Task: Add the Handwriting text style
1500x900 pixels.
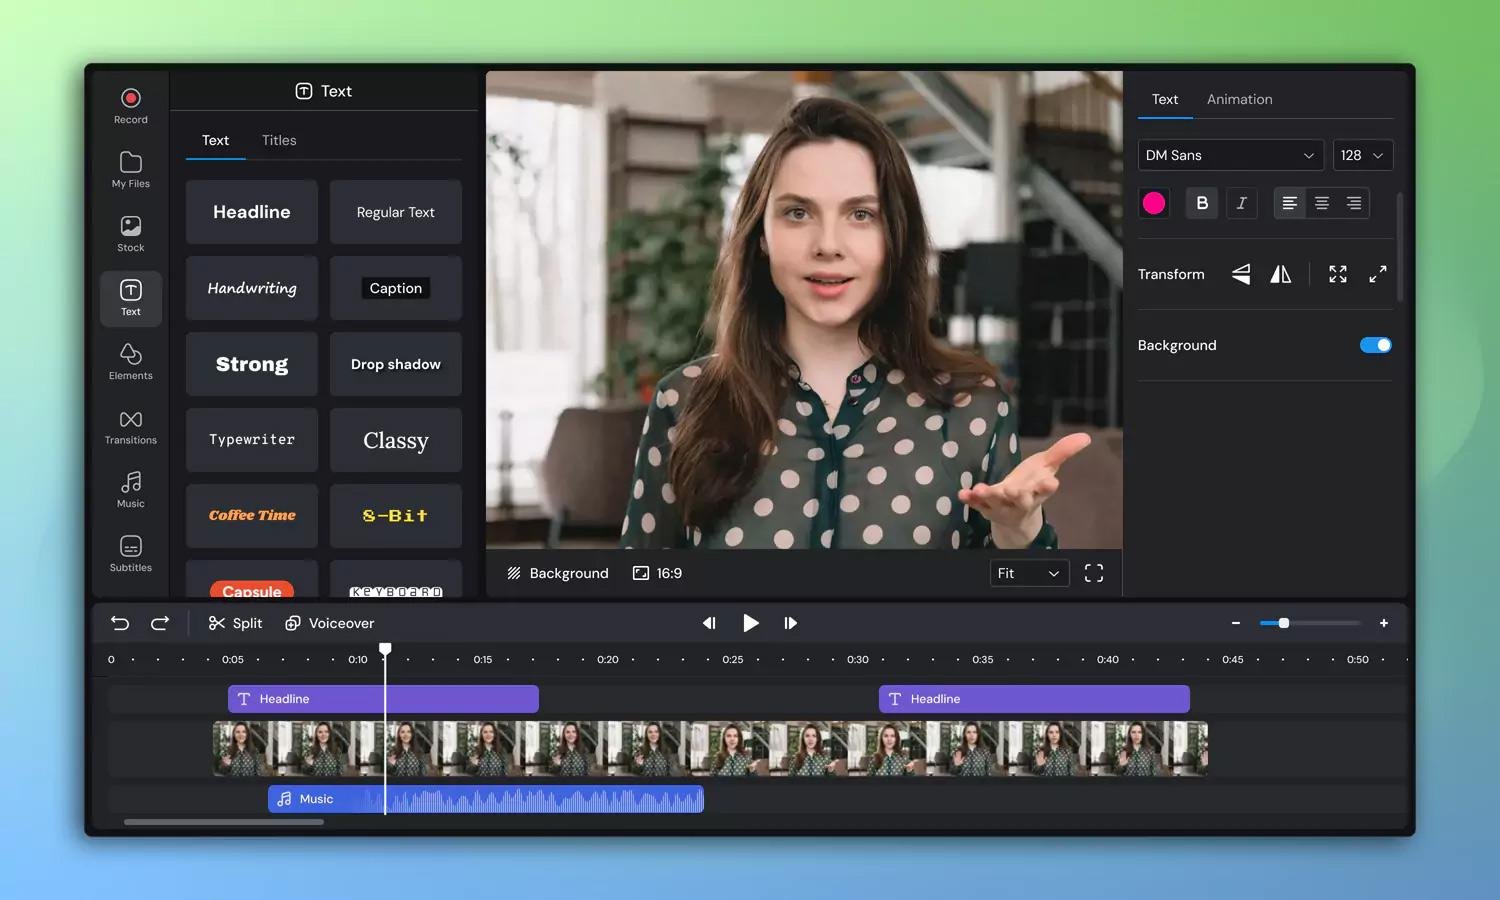Action: [x=252, y=288]
